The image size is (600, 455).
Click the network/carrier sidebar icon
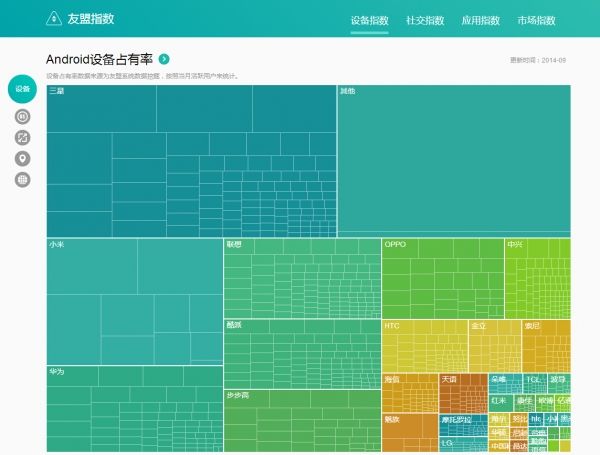point(22,138)
